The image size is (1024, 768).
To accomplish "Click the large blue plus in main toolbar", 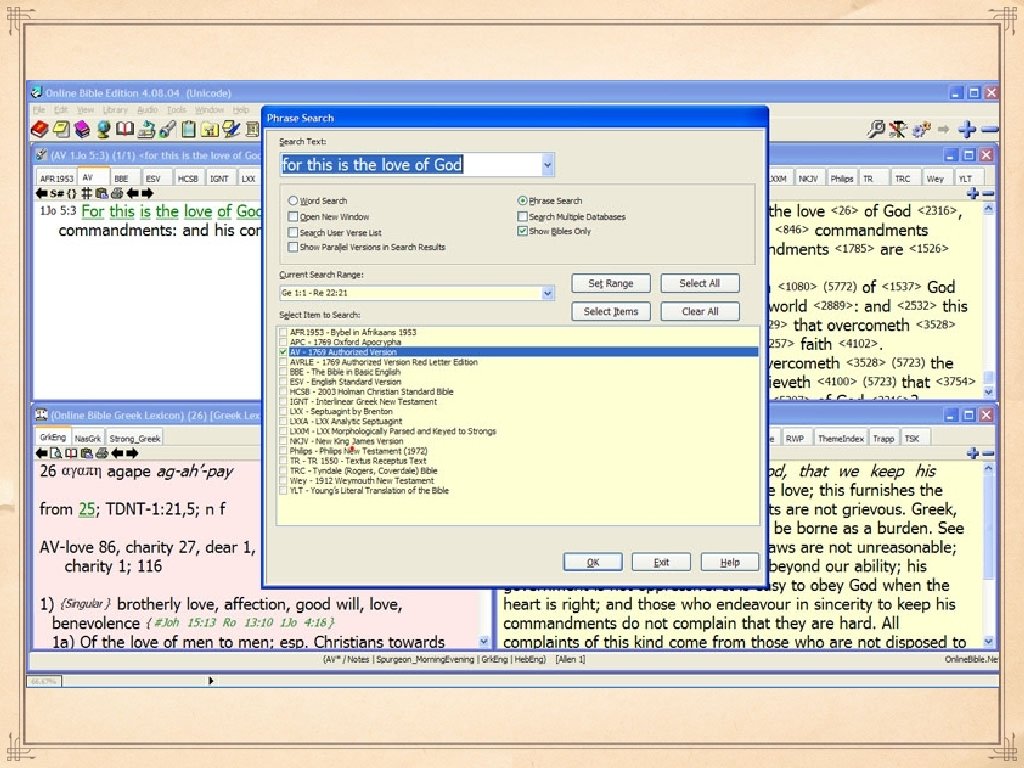I will 967,129.
